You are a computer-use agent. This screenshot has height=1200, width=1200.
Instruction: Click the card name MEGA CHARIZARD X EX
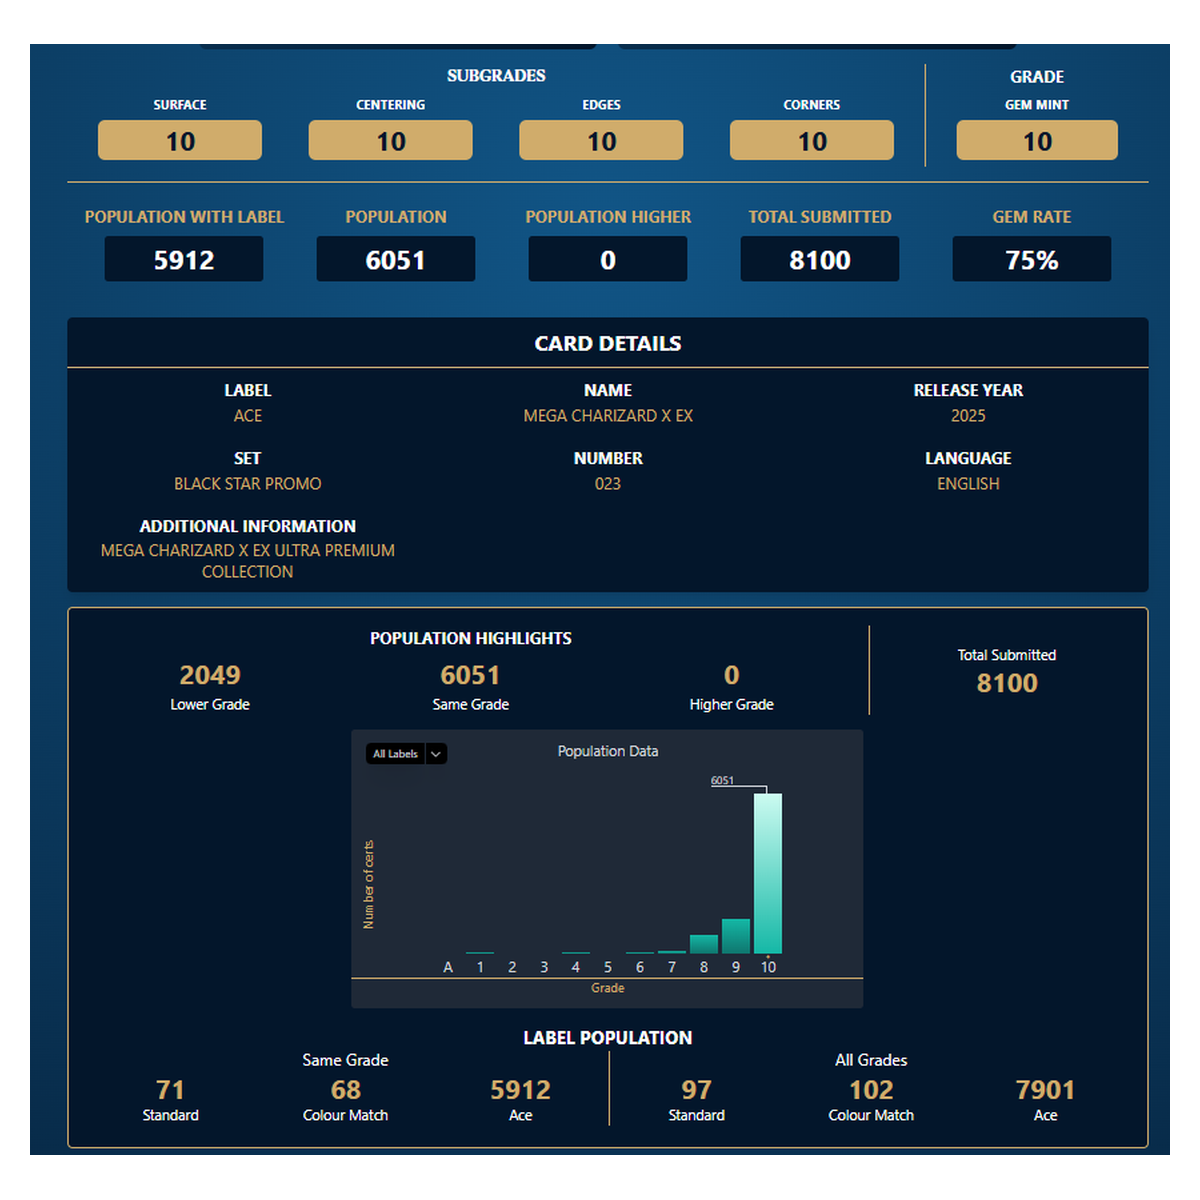(x=608, y=416)
